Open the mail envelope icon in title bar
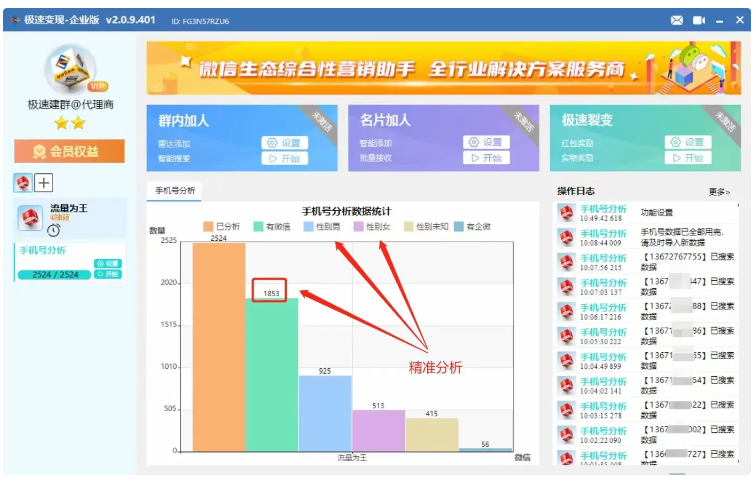The width and height of the screenshot is (756, 481). pos(677,20)
